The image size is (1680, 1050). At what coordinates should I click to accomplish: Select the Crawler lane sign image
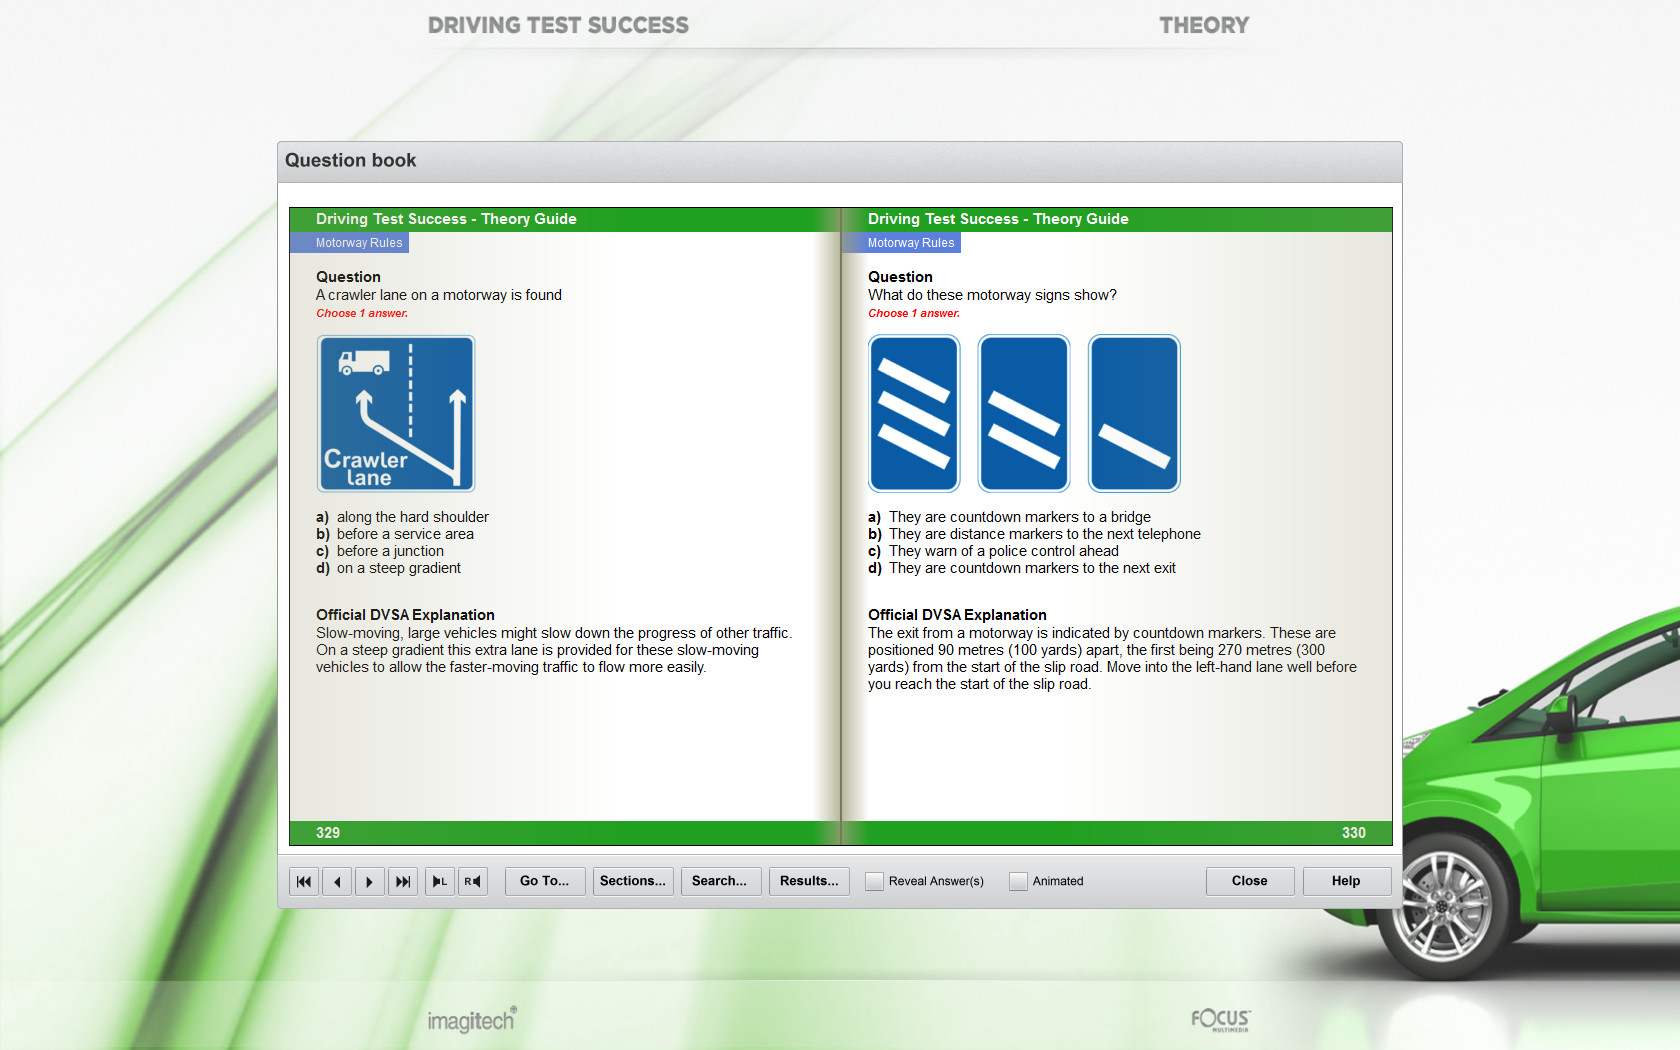[395, 413]
